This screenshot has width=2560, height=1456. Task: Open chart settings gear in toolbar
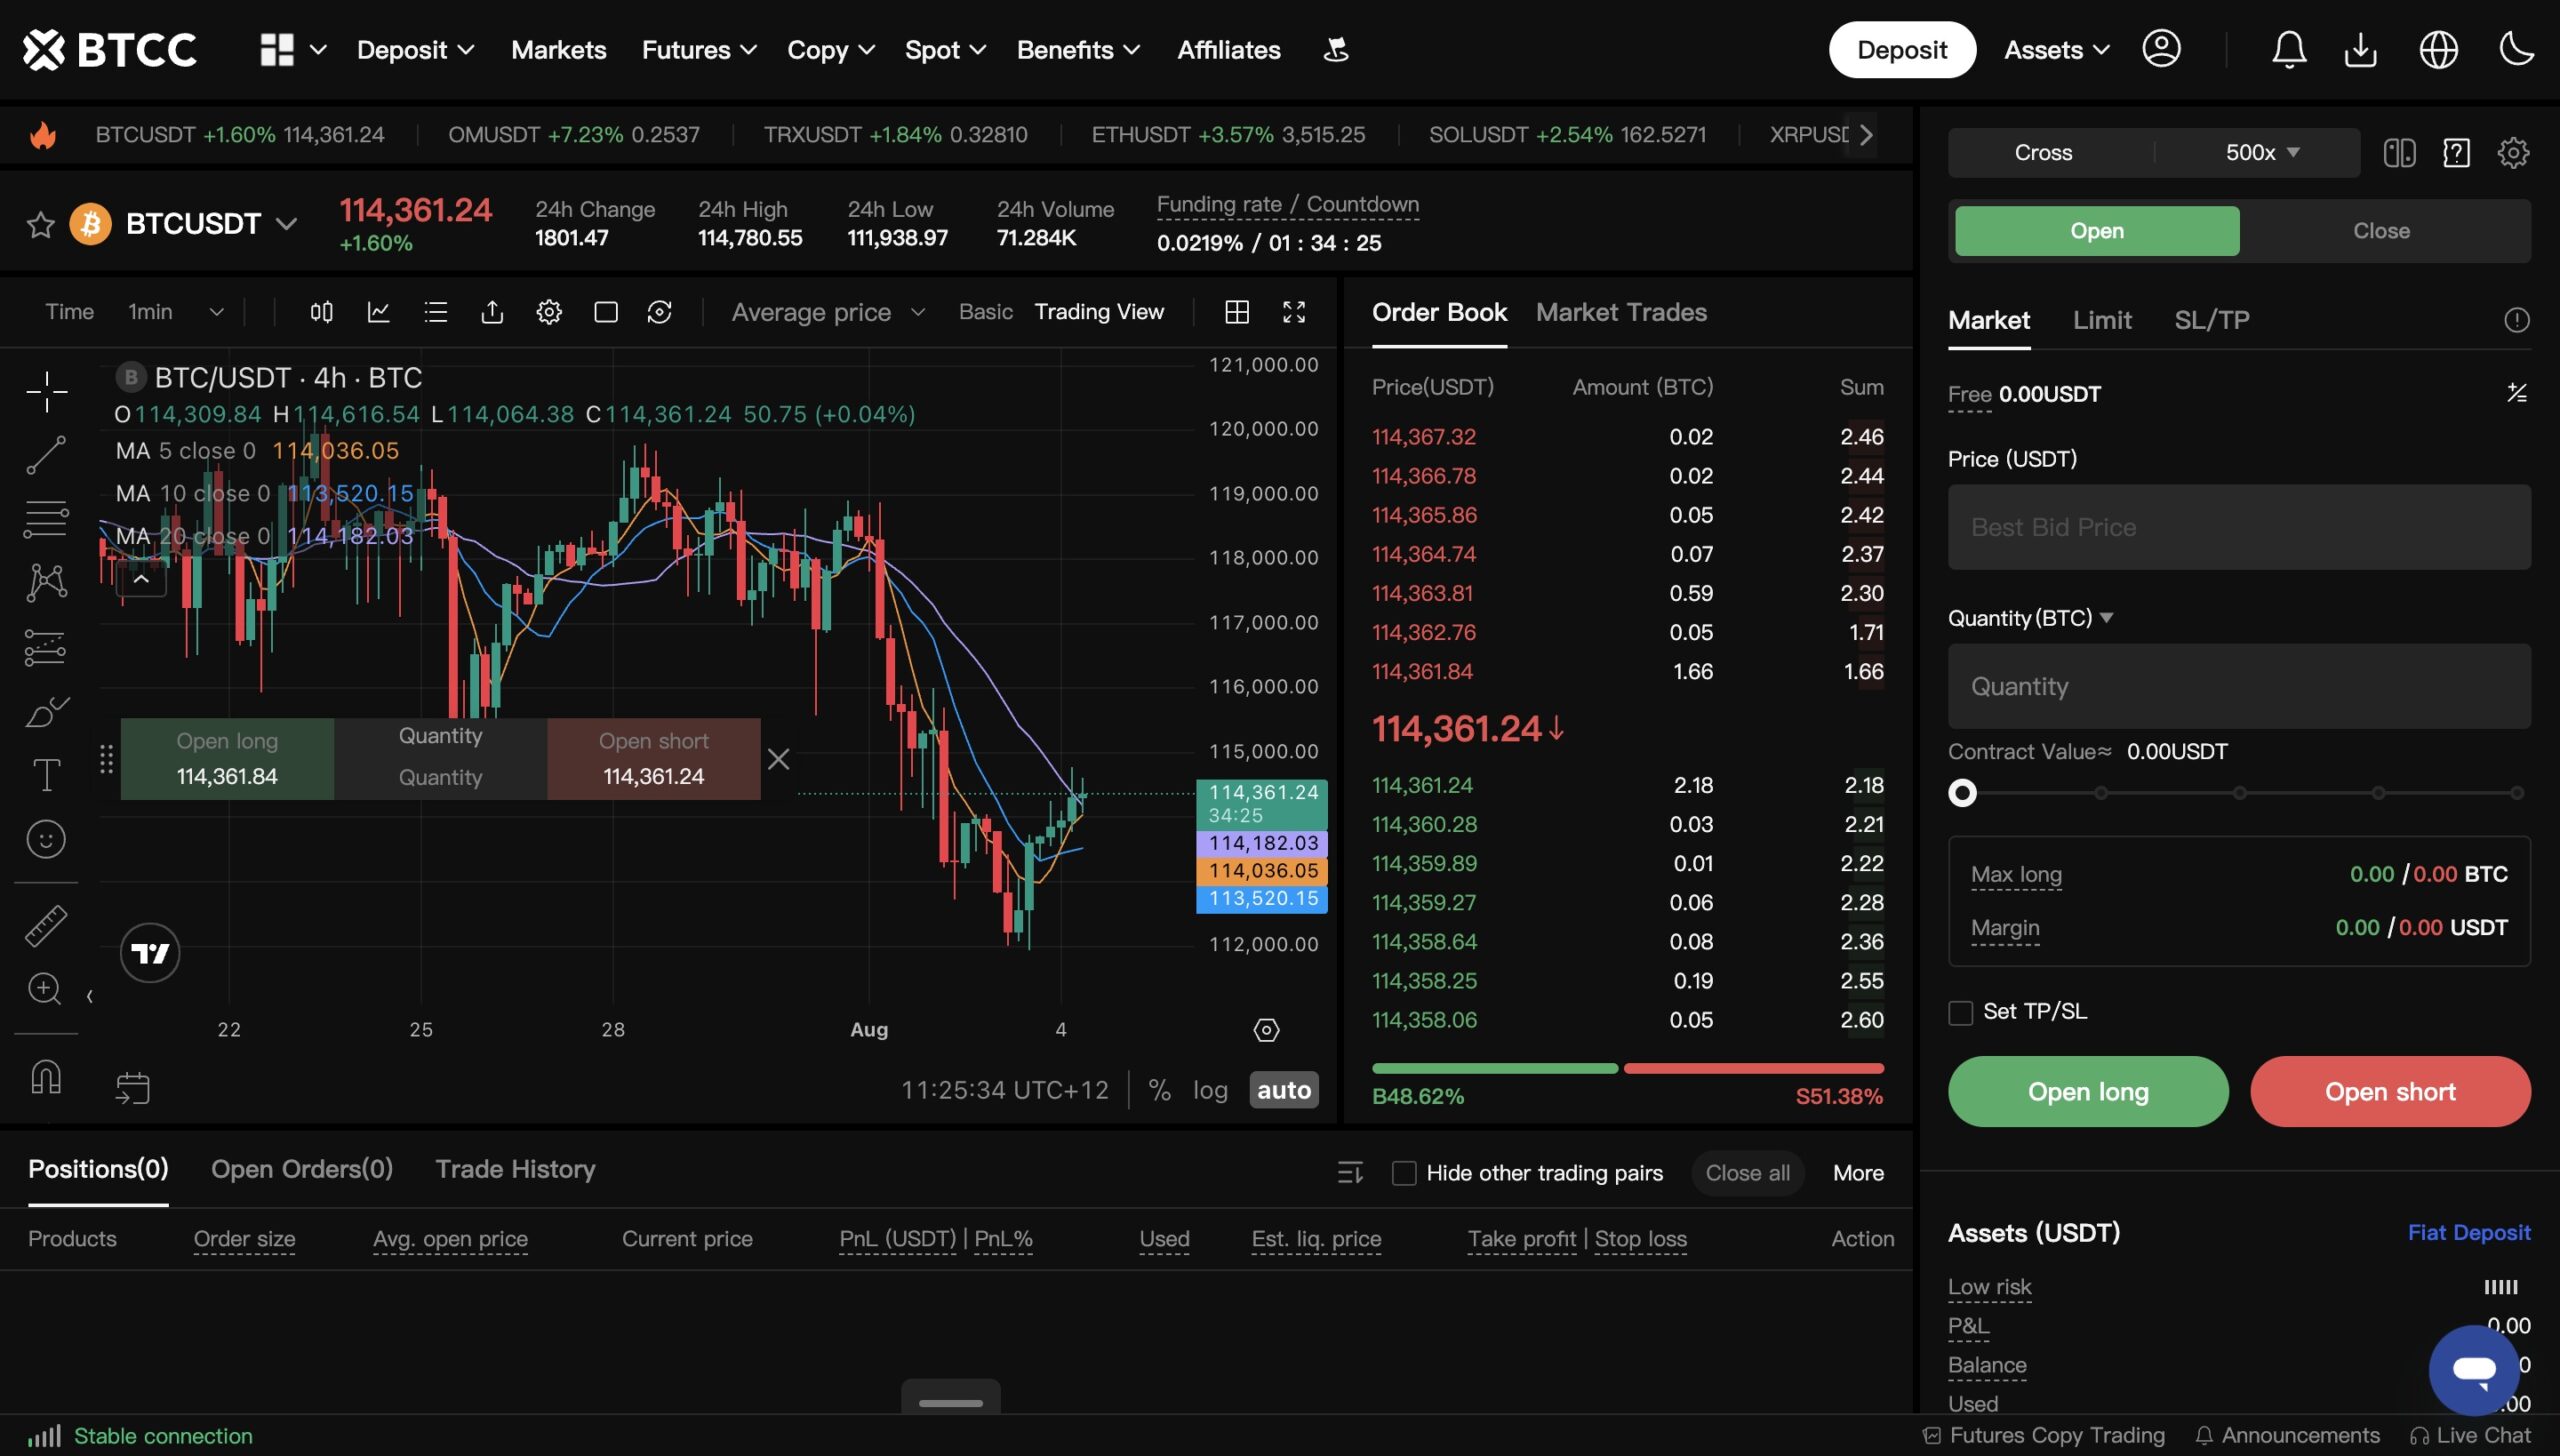[x=549, y=312]
